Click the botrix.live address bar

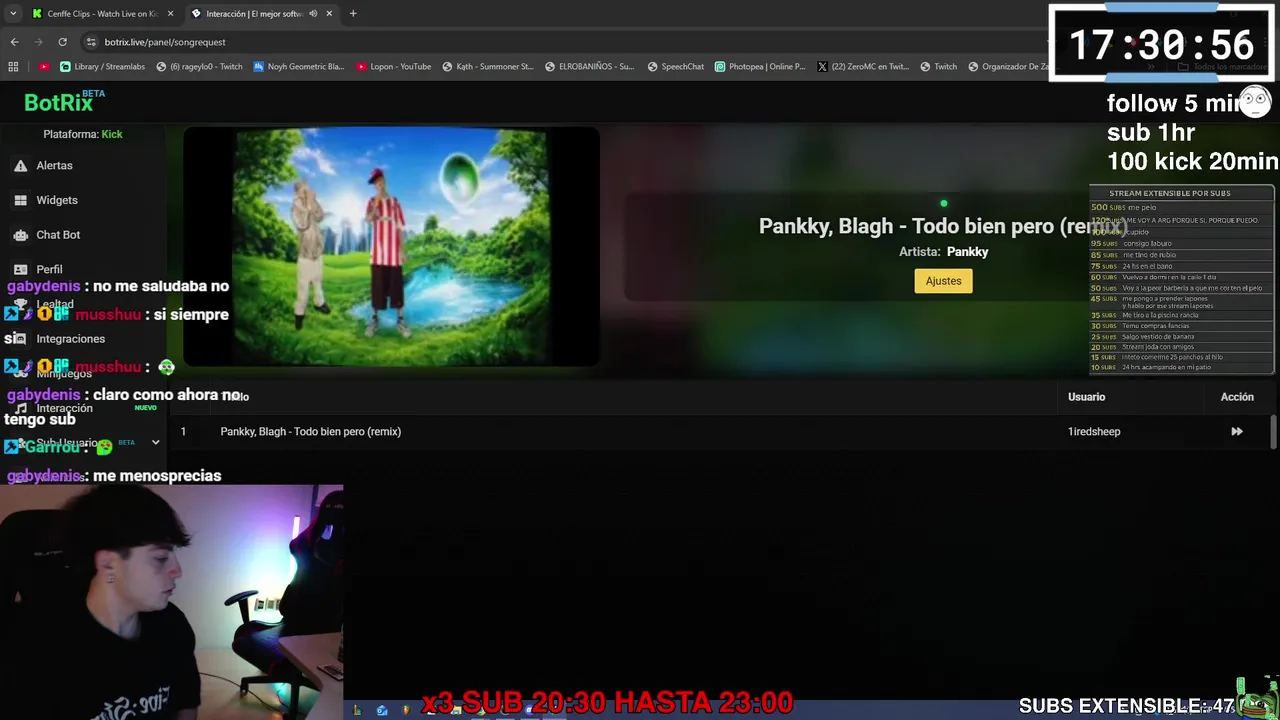coord(560,42)
